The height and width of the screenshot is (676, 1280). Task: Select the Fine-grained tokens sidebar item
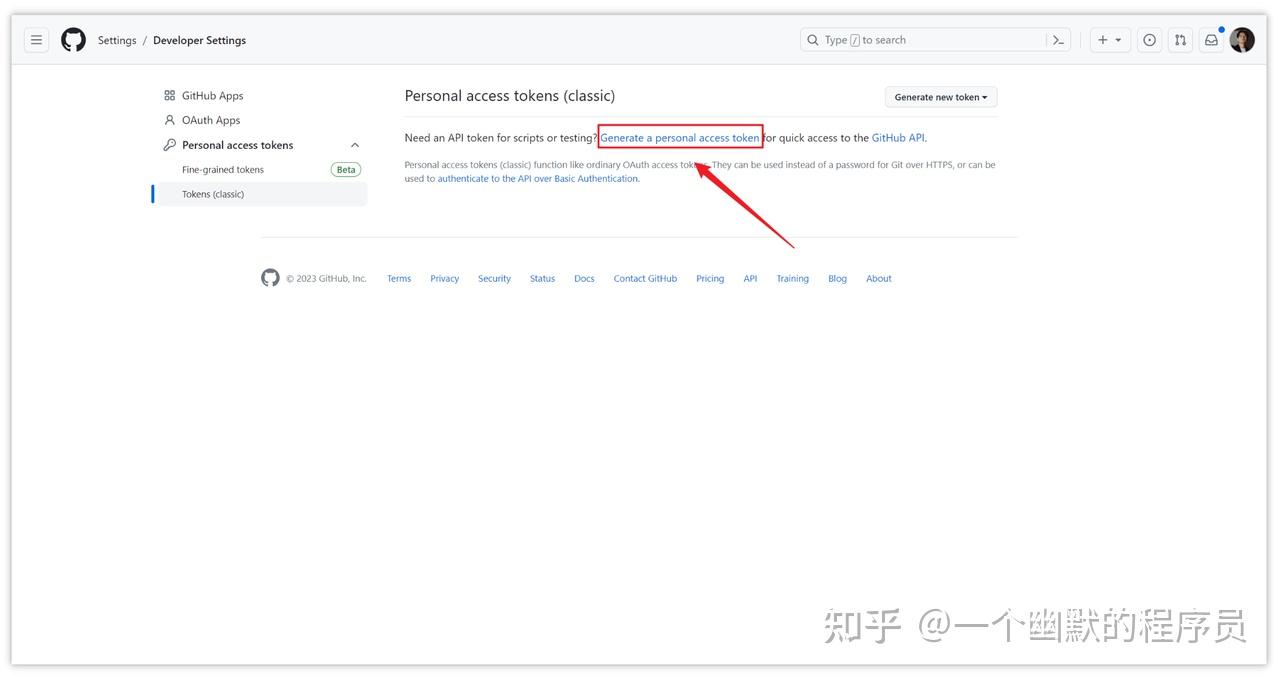(x=222, y=169)
